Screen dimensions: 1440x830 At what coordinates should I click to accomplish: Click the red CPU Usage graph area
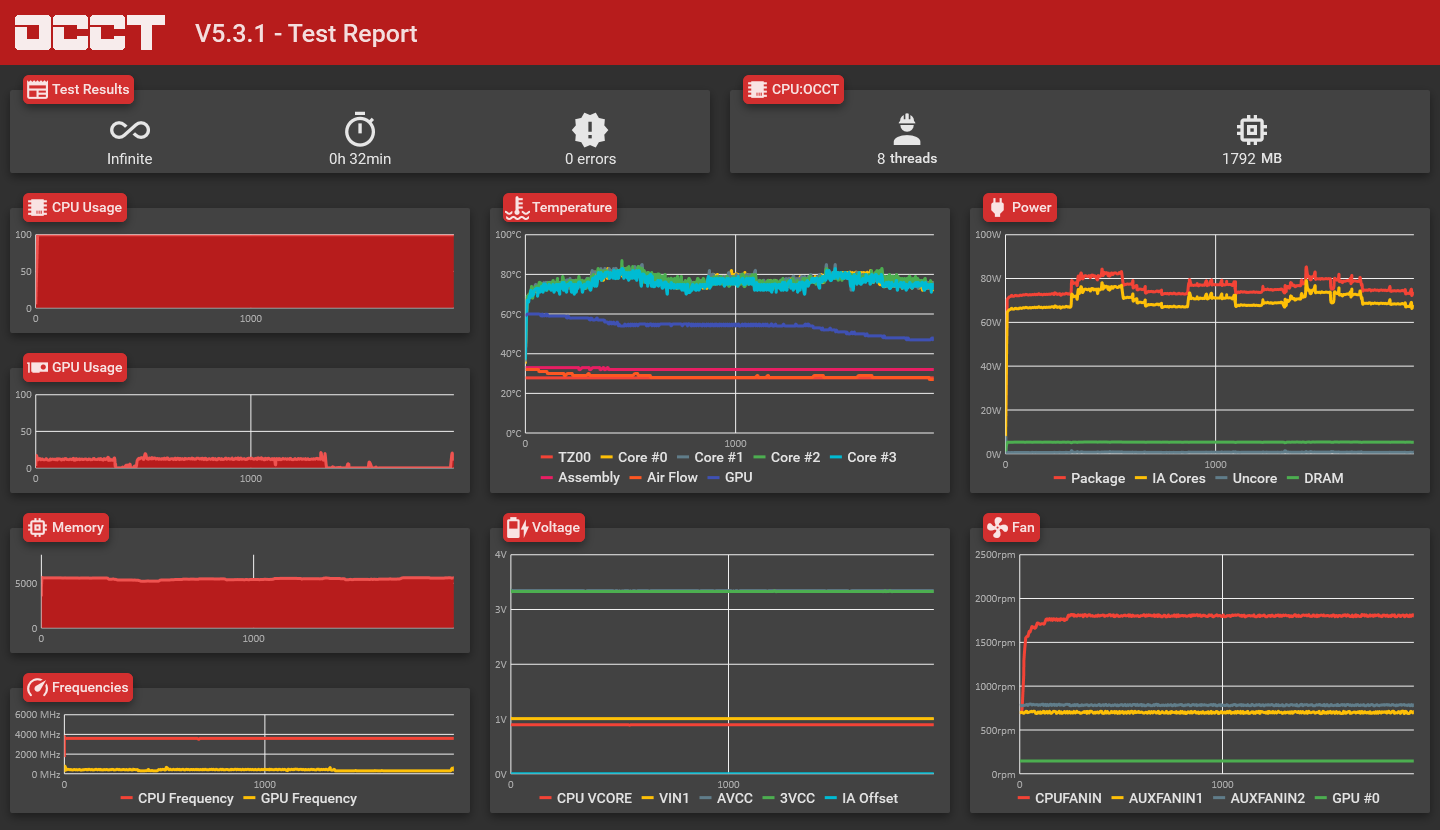point(245,270)
